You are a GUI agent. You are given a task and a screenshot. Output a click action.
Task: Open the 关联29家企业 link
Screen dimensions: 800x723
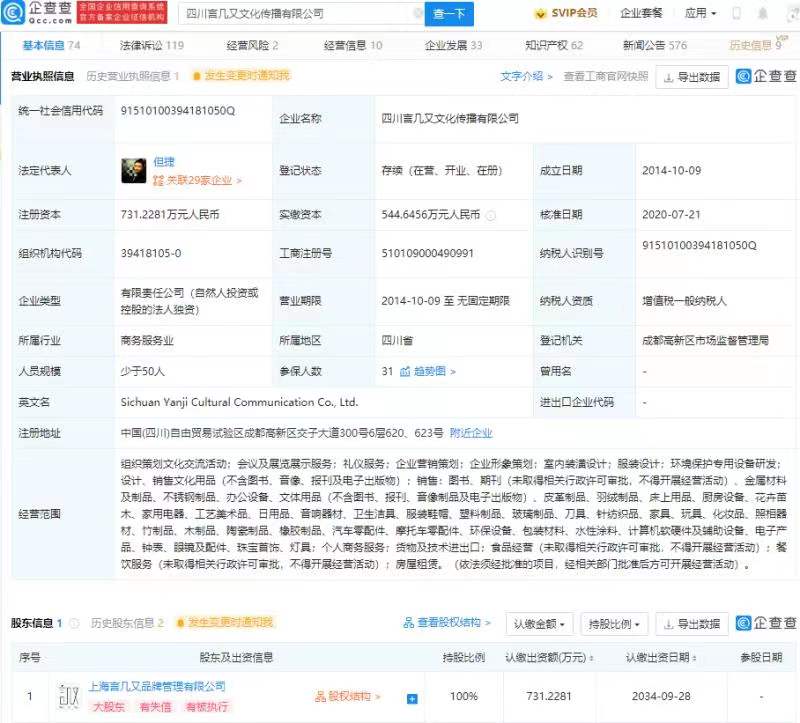(197, 180)
